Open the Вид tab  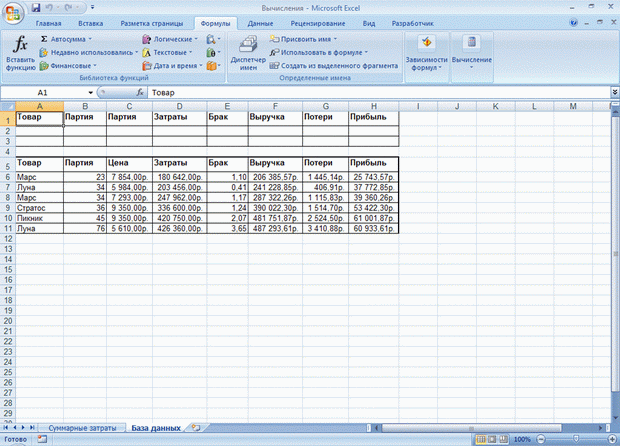click(x=369, y=23)
